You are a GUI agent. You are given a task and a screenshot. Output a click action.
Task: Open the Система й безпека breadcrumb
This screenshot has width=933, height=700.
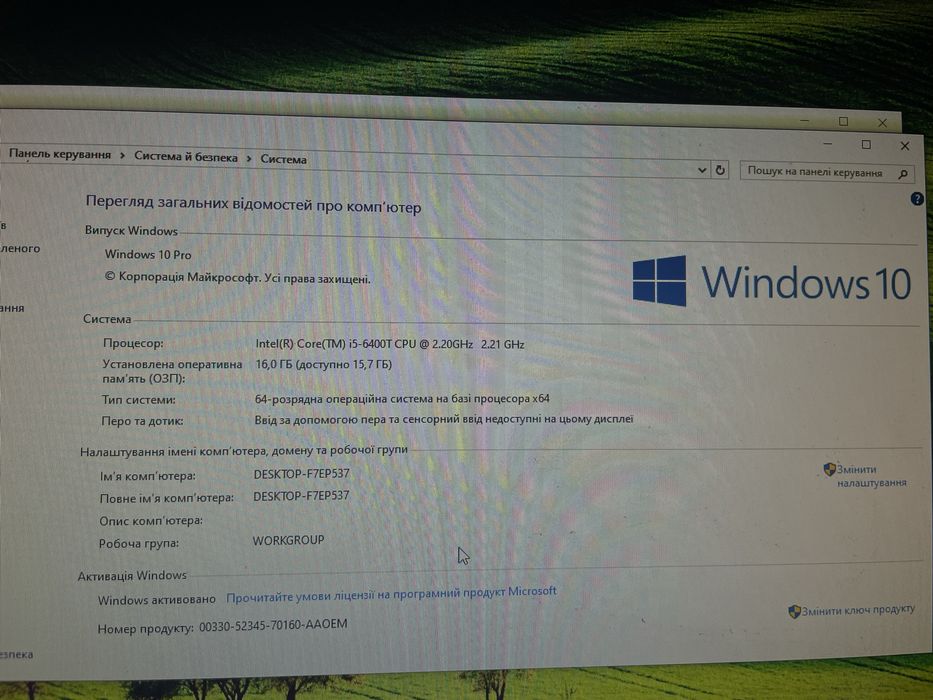(186, 157)
